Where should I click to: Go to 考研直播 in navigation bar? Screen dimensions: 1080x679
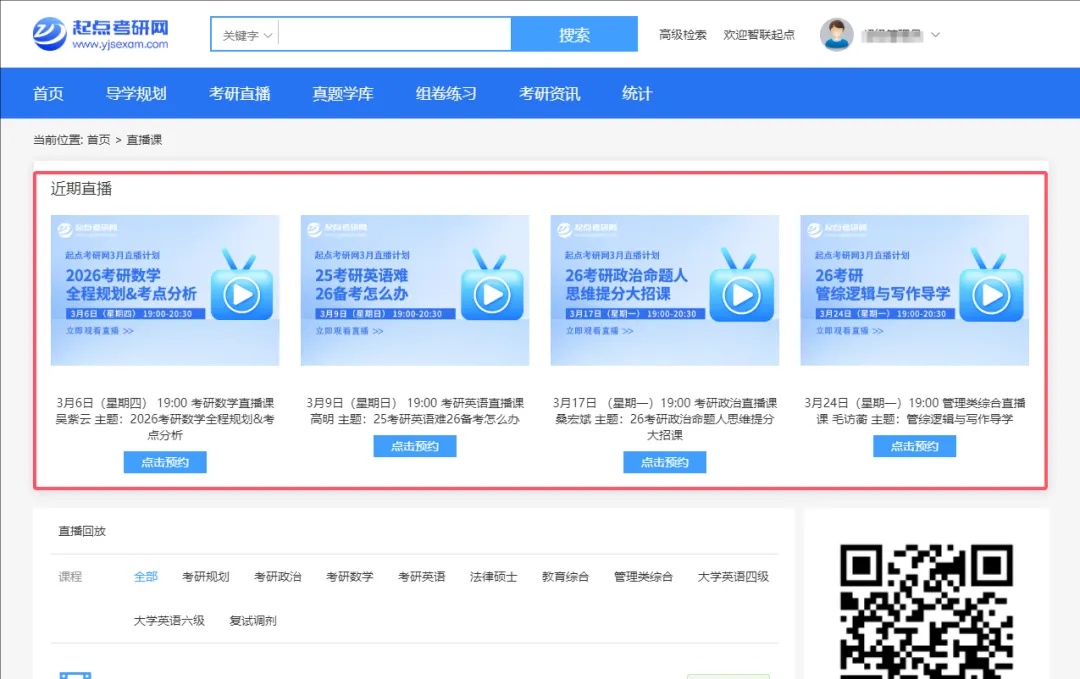point(239,94)
